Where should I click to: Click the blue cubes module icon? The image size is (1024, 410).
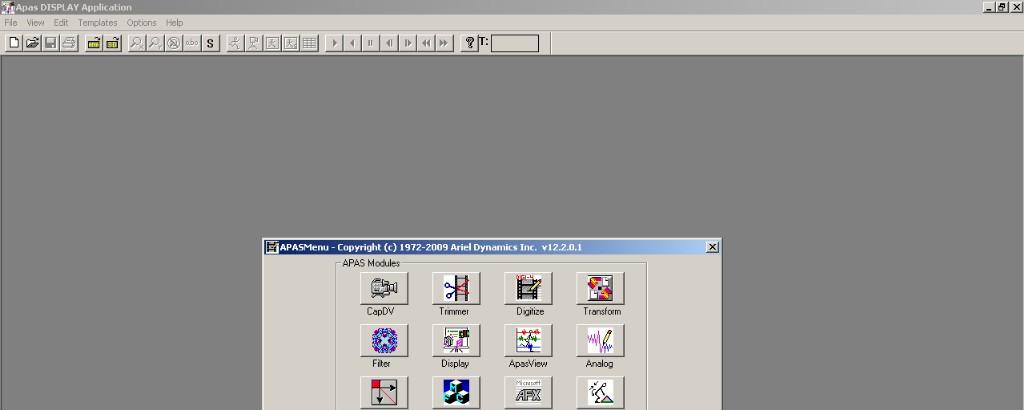(x=456, y=392)
